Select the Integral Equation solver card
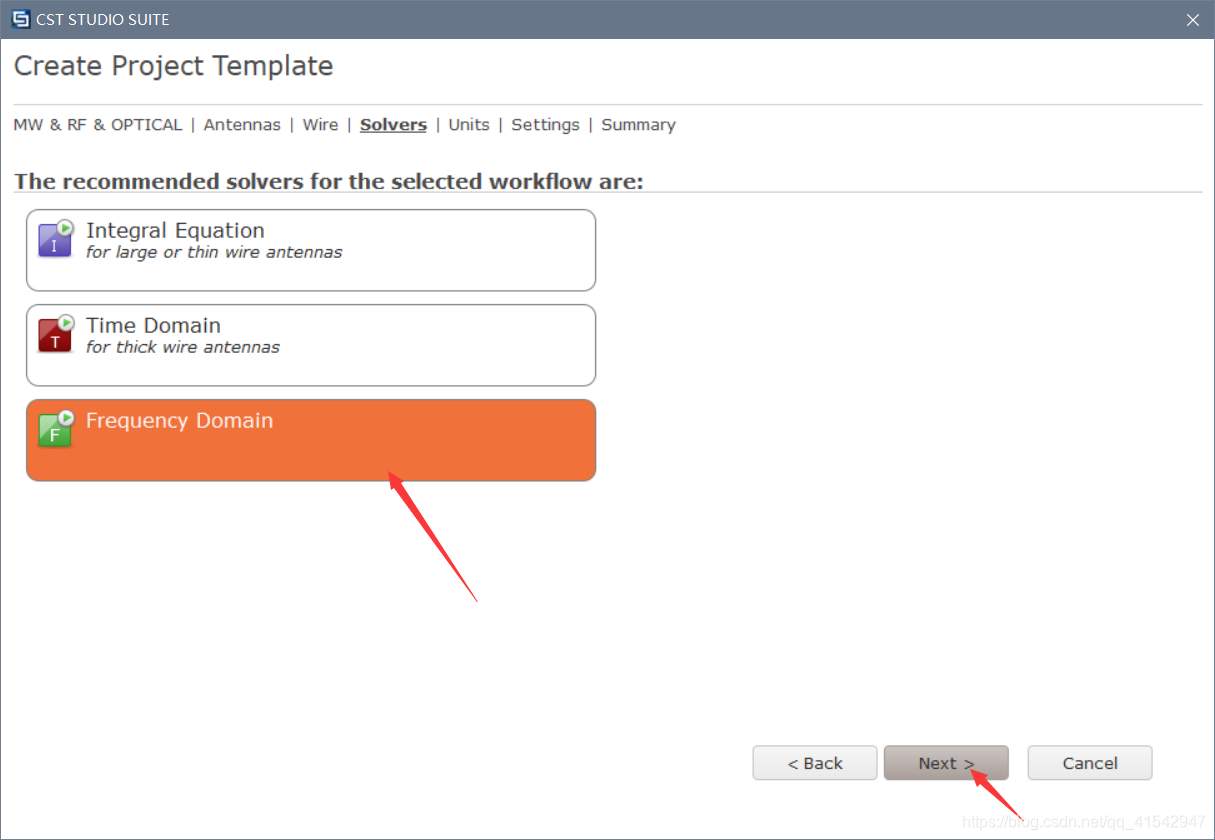Image resolution: width=1215 pixels, height=840 pixels. (x=311, y=250)
